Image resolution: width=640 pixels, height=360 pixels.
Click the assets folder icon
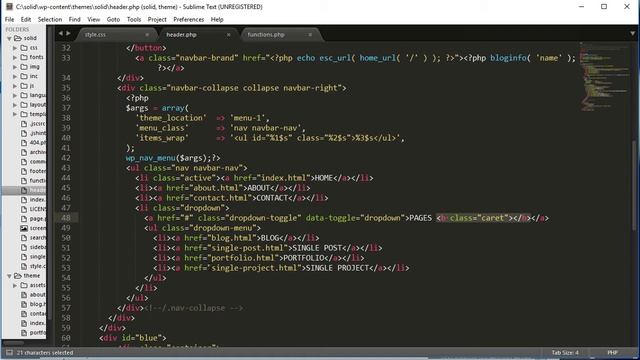(24, 285)
